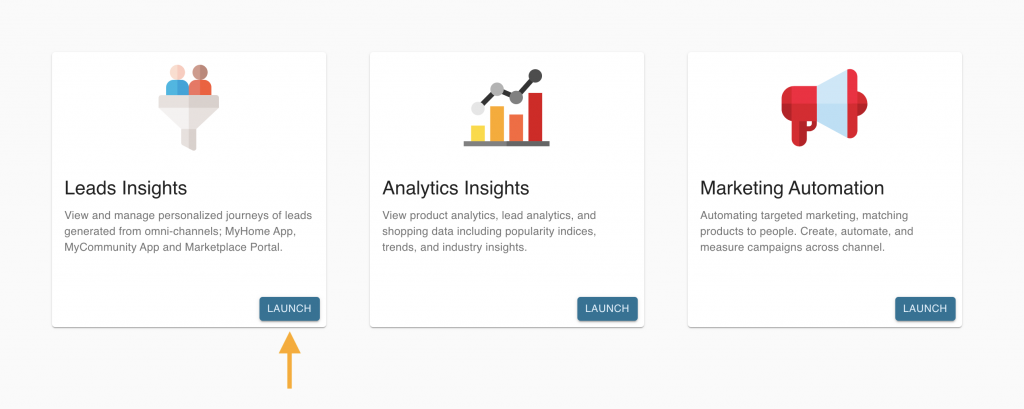
Task: Select the Leads Insights card title
Action: (126, 188)
